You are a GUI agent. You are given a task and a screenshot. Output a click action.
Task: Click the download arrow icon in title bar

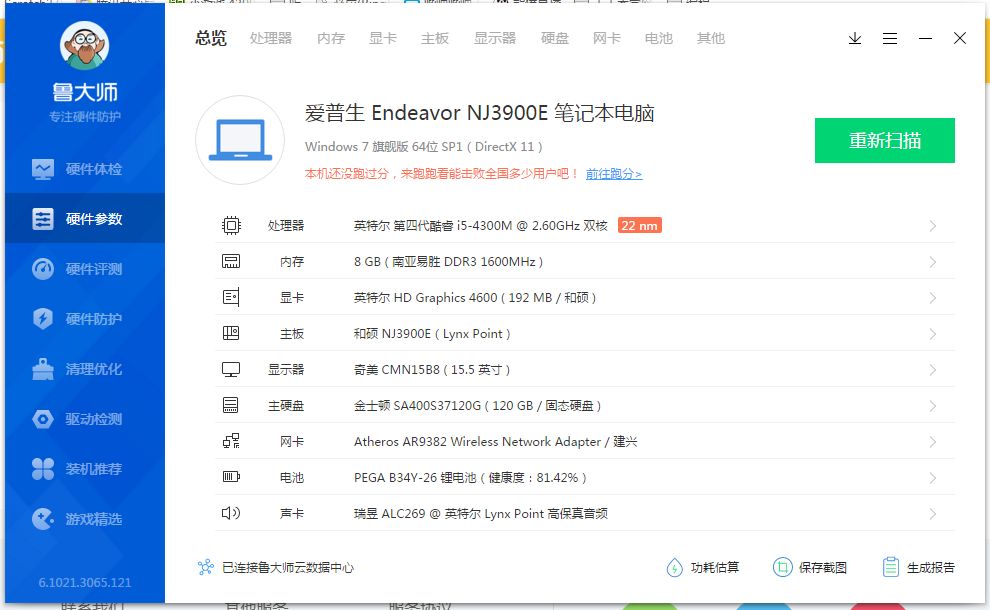(x=855, y=39)
